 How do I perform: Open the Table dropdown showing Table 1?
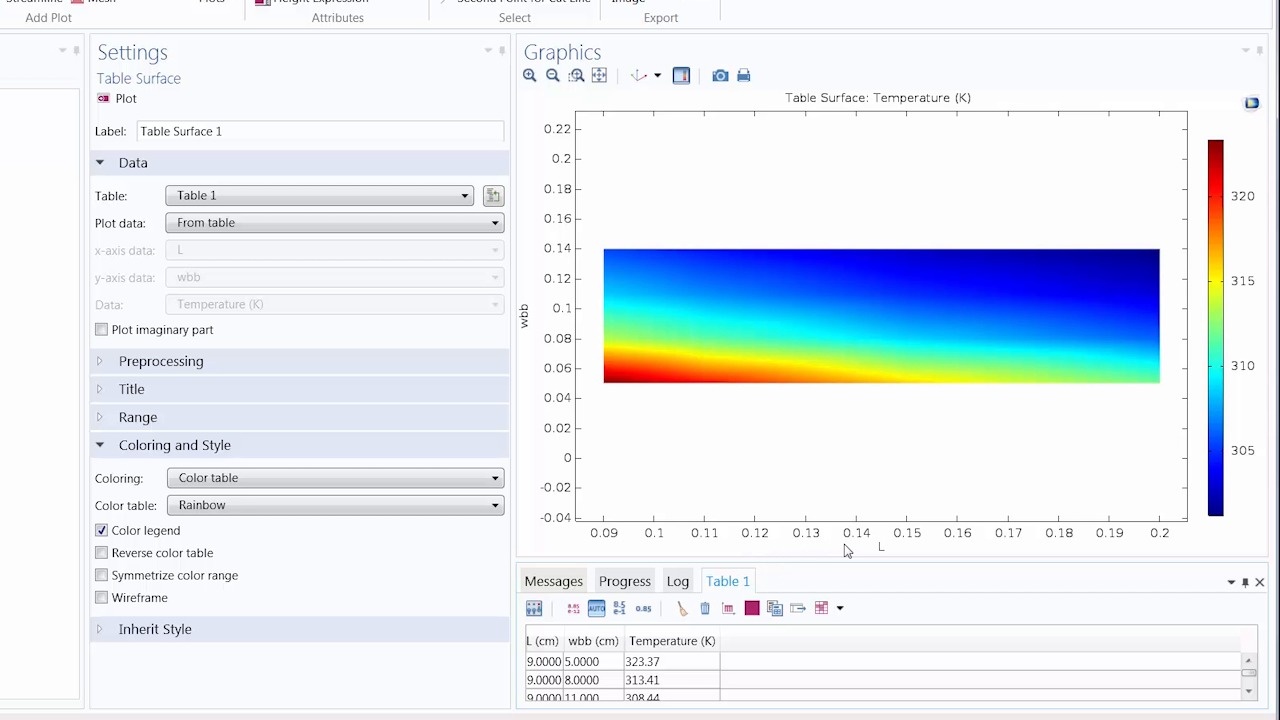point(320,196)
